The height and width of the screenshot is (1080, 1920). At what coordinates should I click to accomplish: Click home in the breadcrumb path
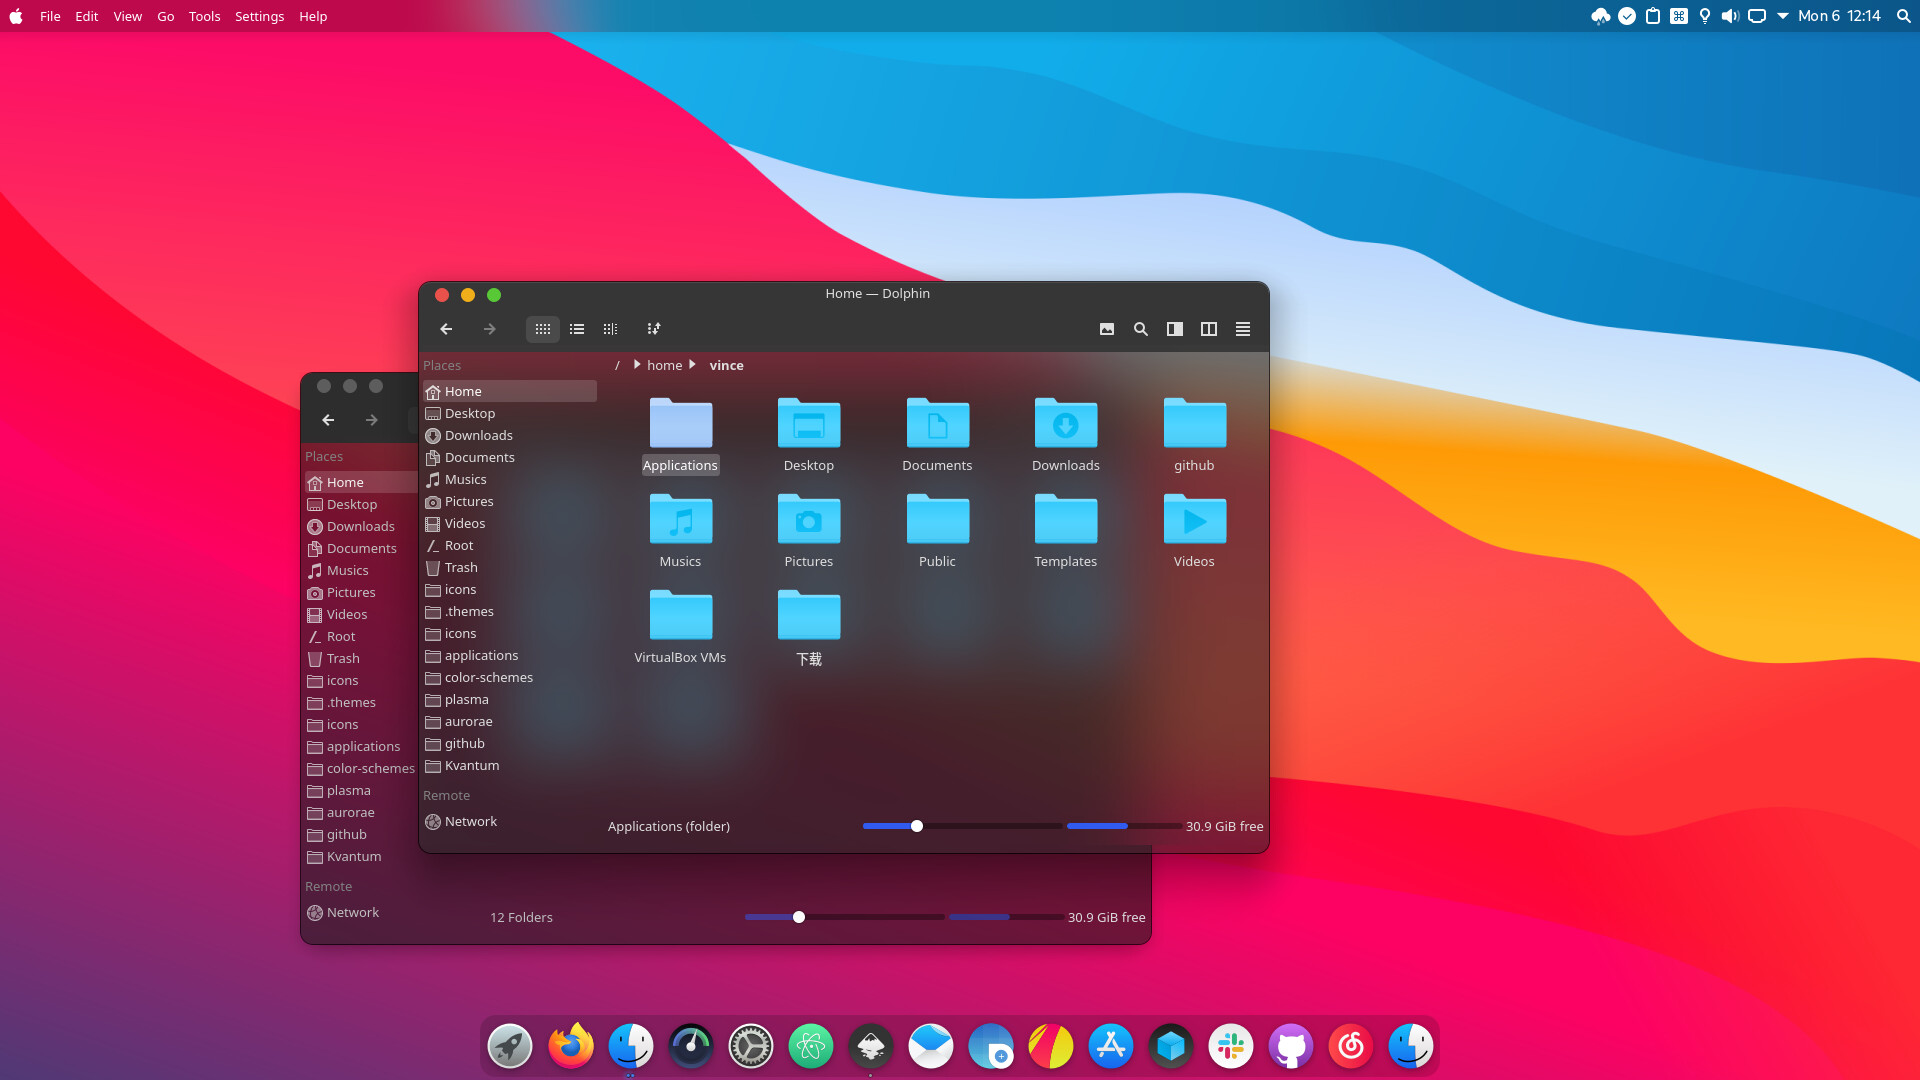tap(664, 365)
